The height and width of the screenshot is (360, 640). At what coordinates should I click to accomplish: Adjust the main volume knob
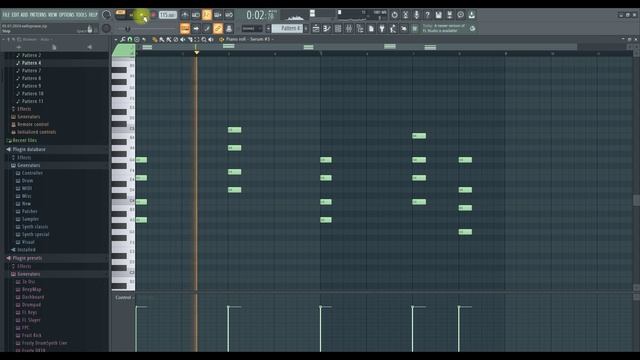coord(107,15)
